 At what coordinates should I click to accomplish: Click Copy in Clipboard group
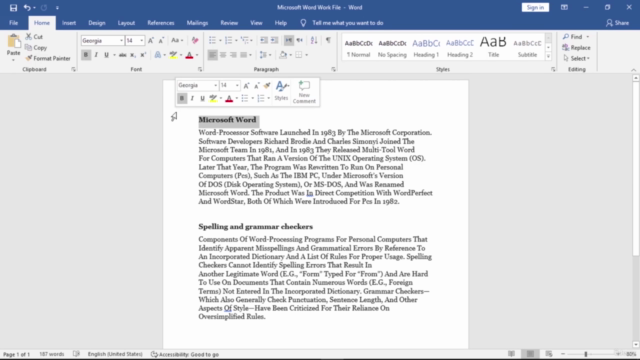[36, 48]
